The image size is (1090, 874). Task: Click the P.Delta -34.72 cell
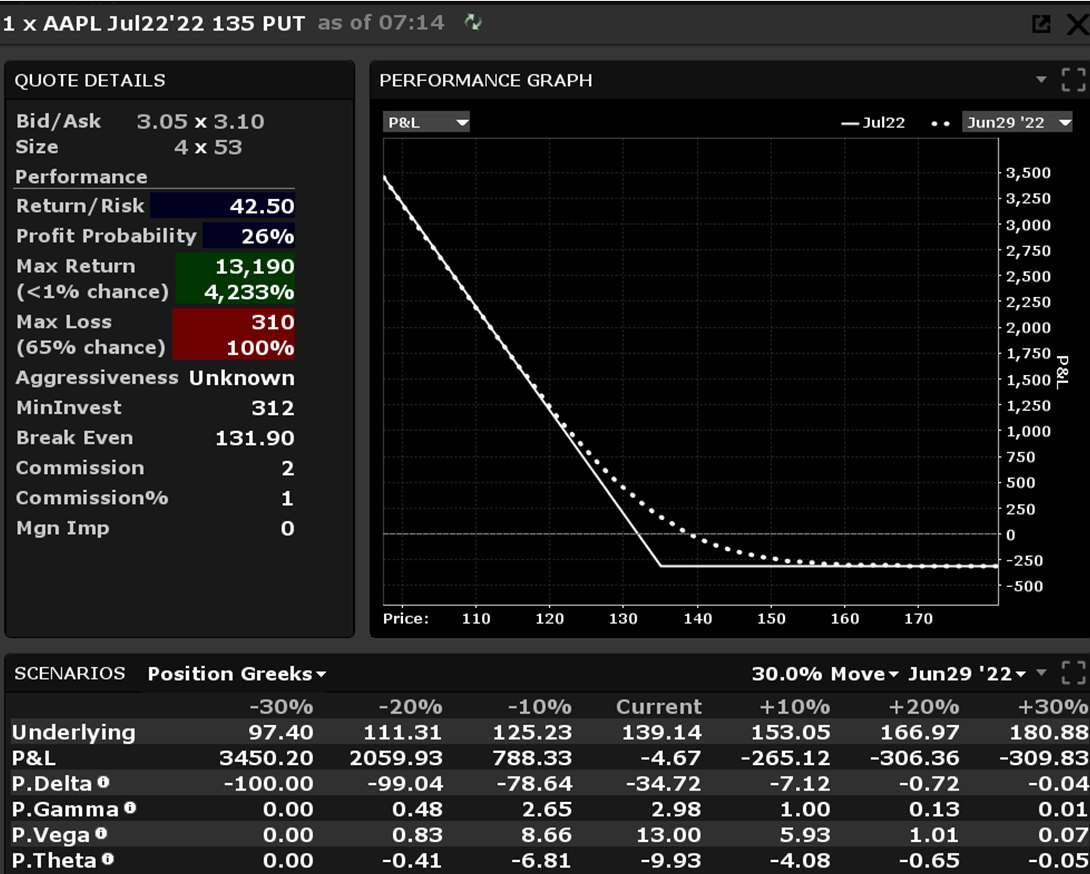tap(663, 784)
